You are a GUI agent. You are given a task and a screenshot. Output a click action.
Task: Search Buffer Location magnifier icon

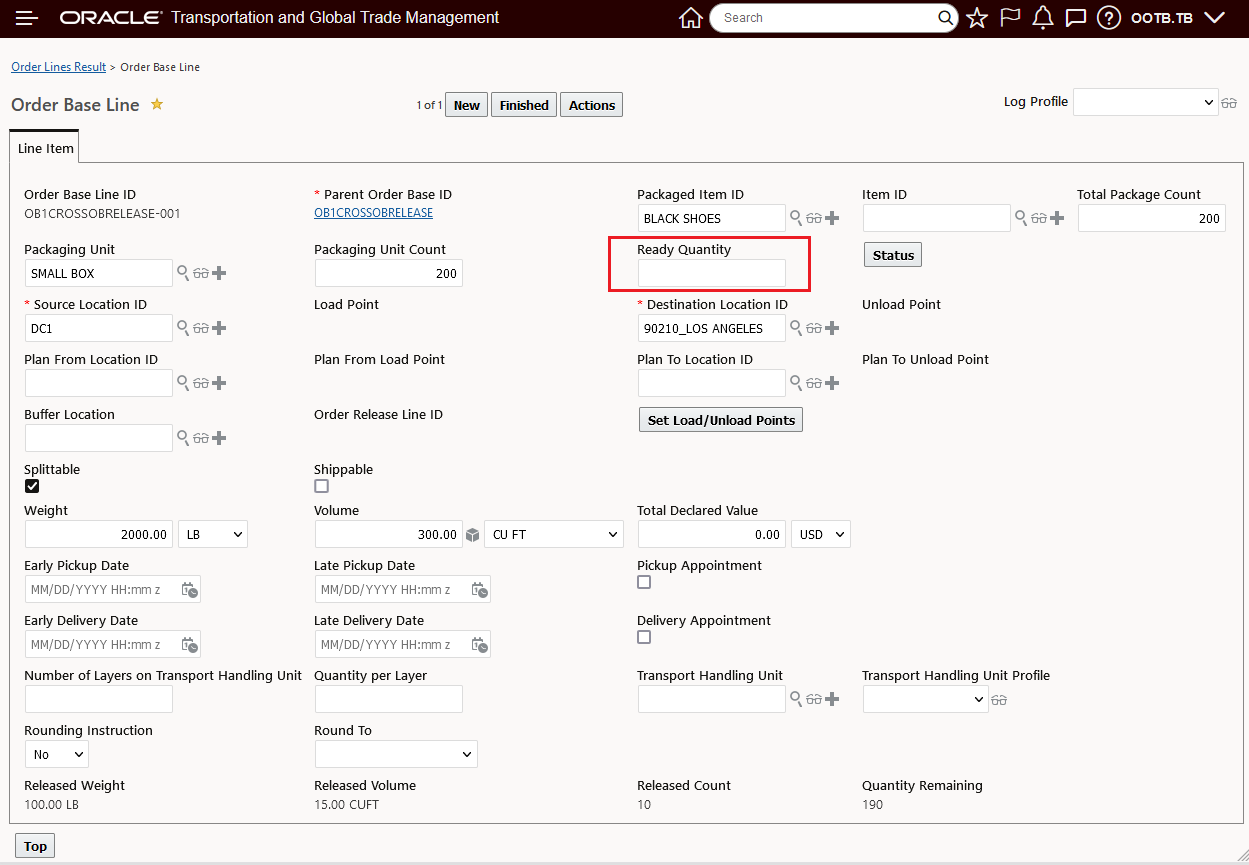[x=183, y=438]
